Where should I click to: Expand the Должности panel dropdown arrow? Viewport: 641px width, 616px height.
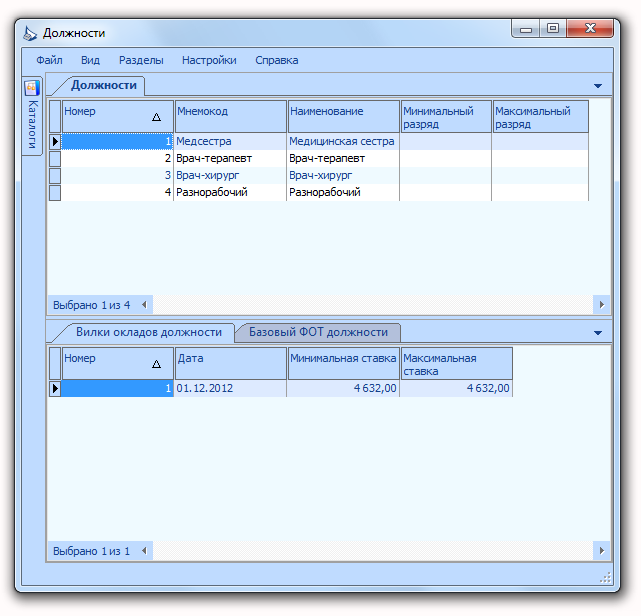click(x=598, y=86)
